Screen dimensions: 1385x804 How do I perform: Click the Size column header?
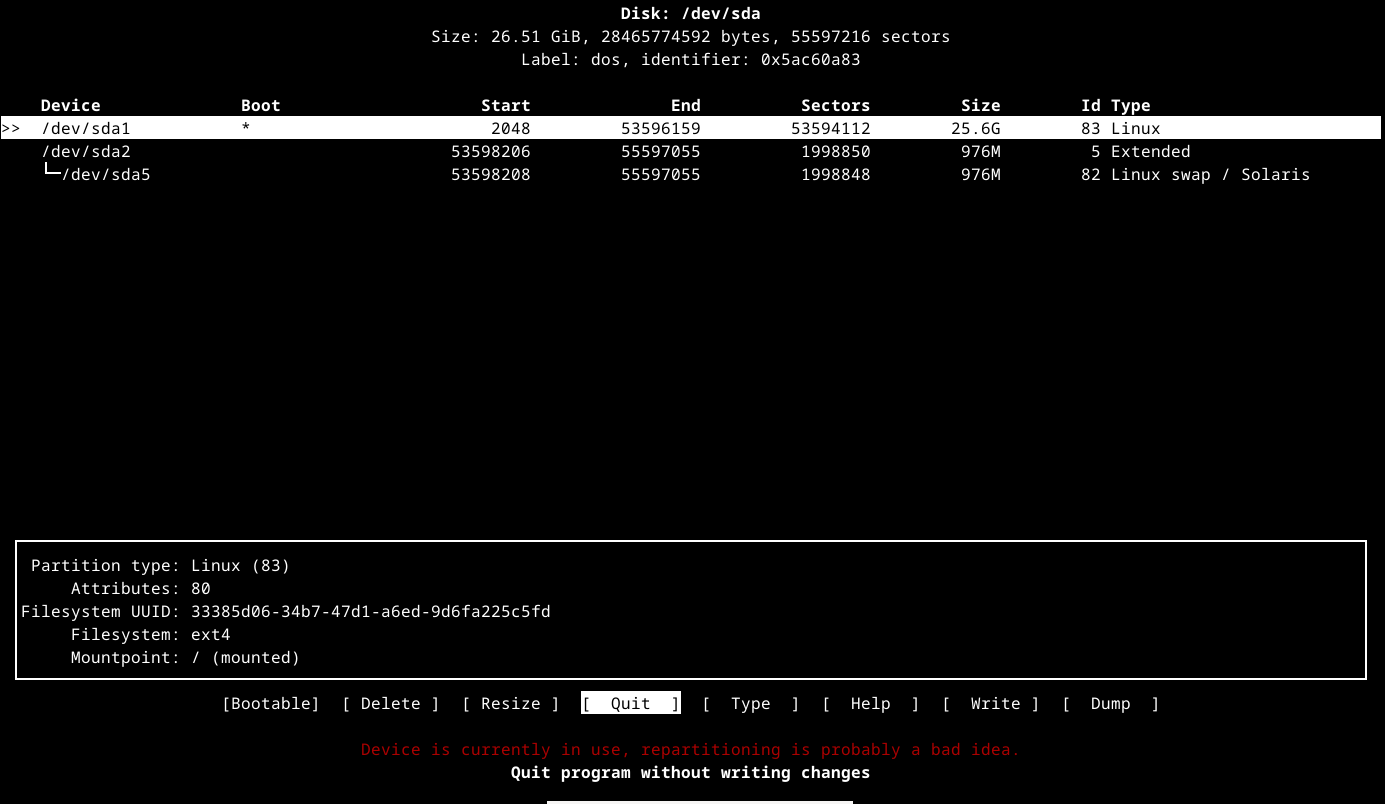point(980,106)
